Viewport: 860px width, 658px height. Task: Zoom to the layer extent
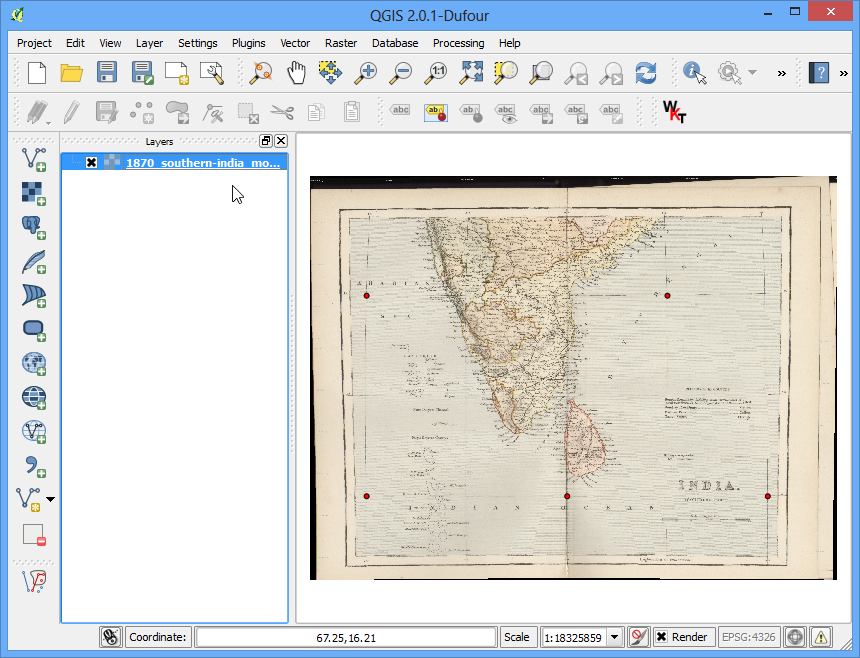[x=541, y=73]
